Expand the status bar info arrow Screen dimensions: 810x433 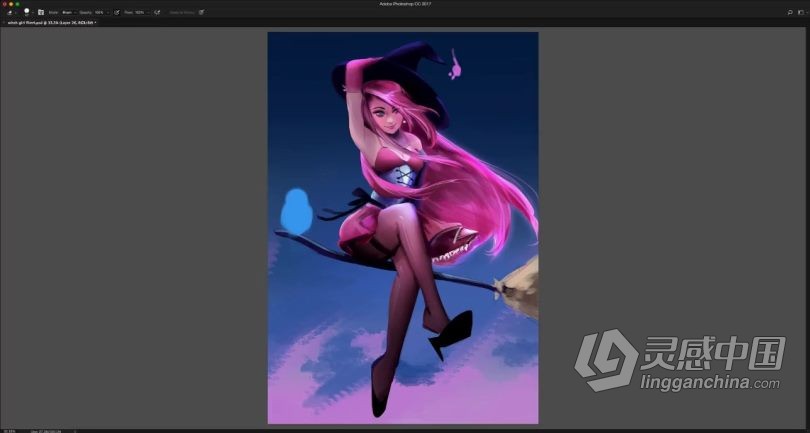point(75,431)
